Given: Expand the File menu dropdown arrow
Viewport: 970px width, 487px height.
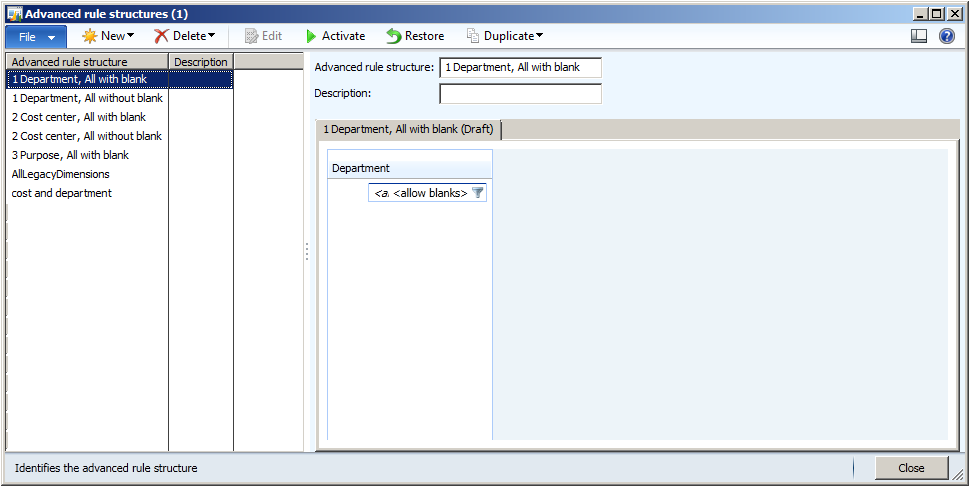Looking at the screenshot, I should click(51, 38).
